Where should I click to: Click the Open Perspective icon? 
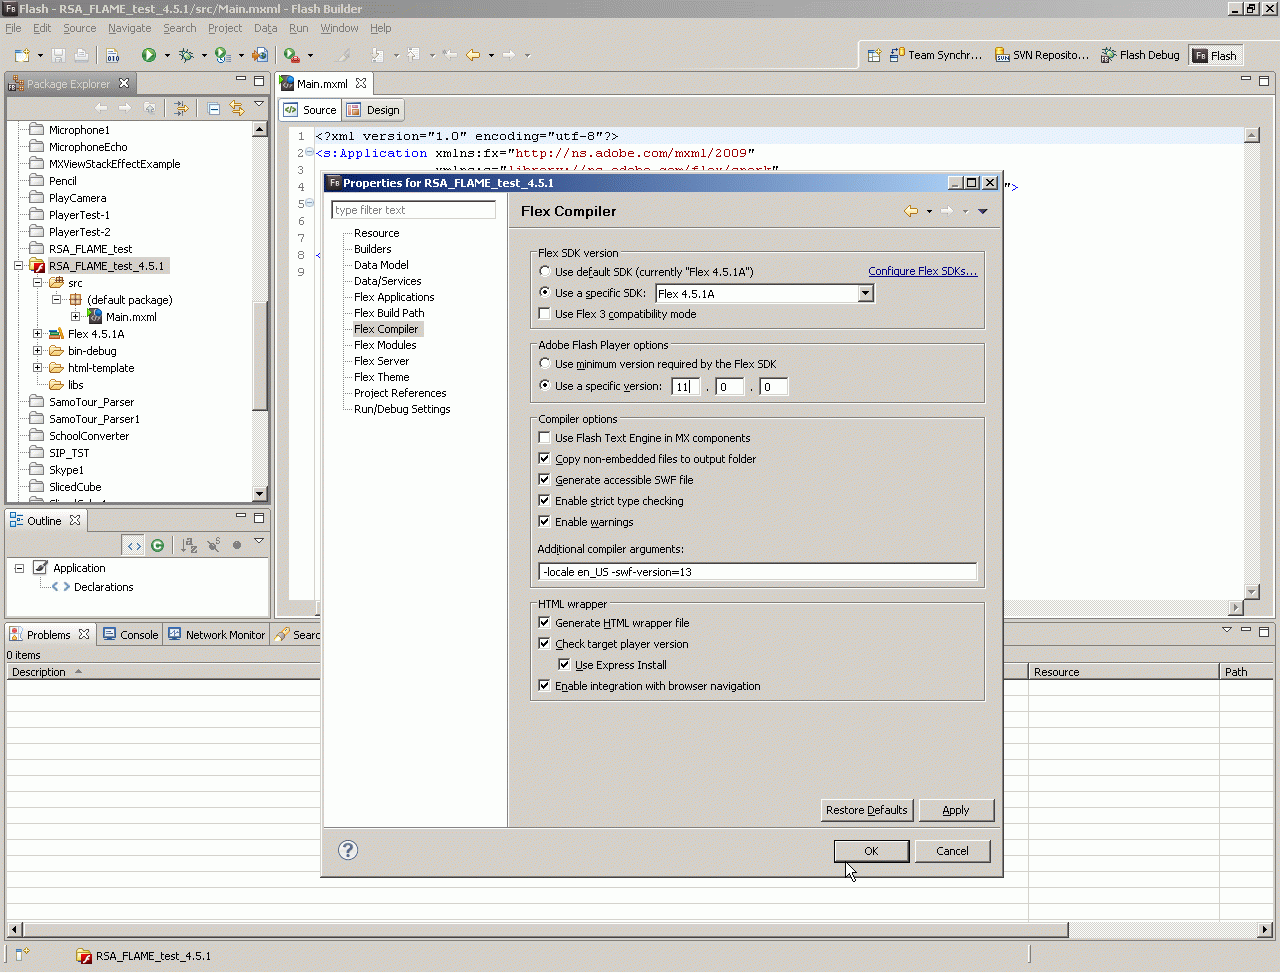click(873, 55)
